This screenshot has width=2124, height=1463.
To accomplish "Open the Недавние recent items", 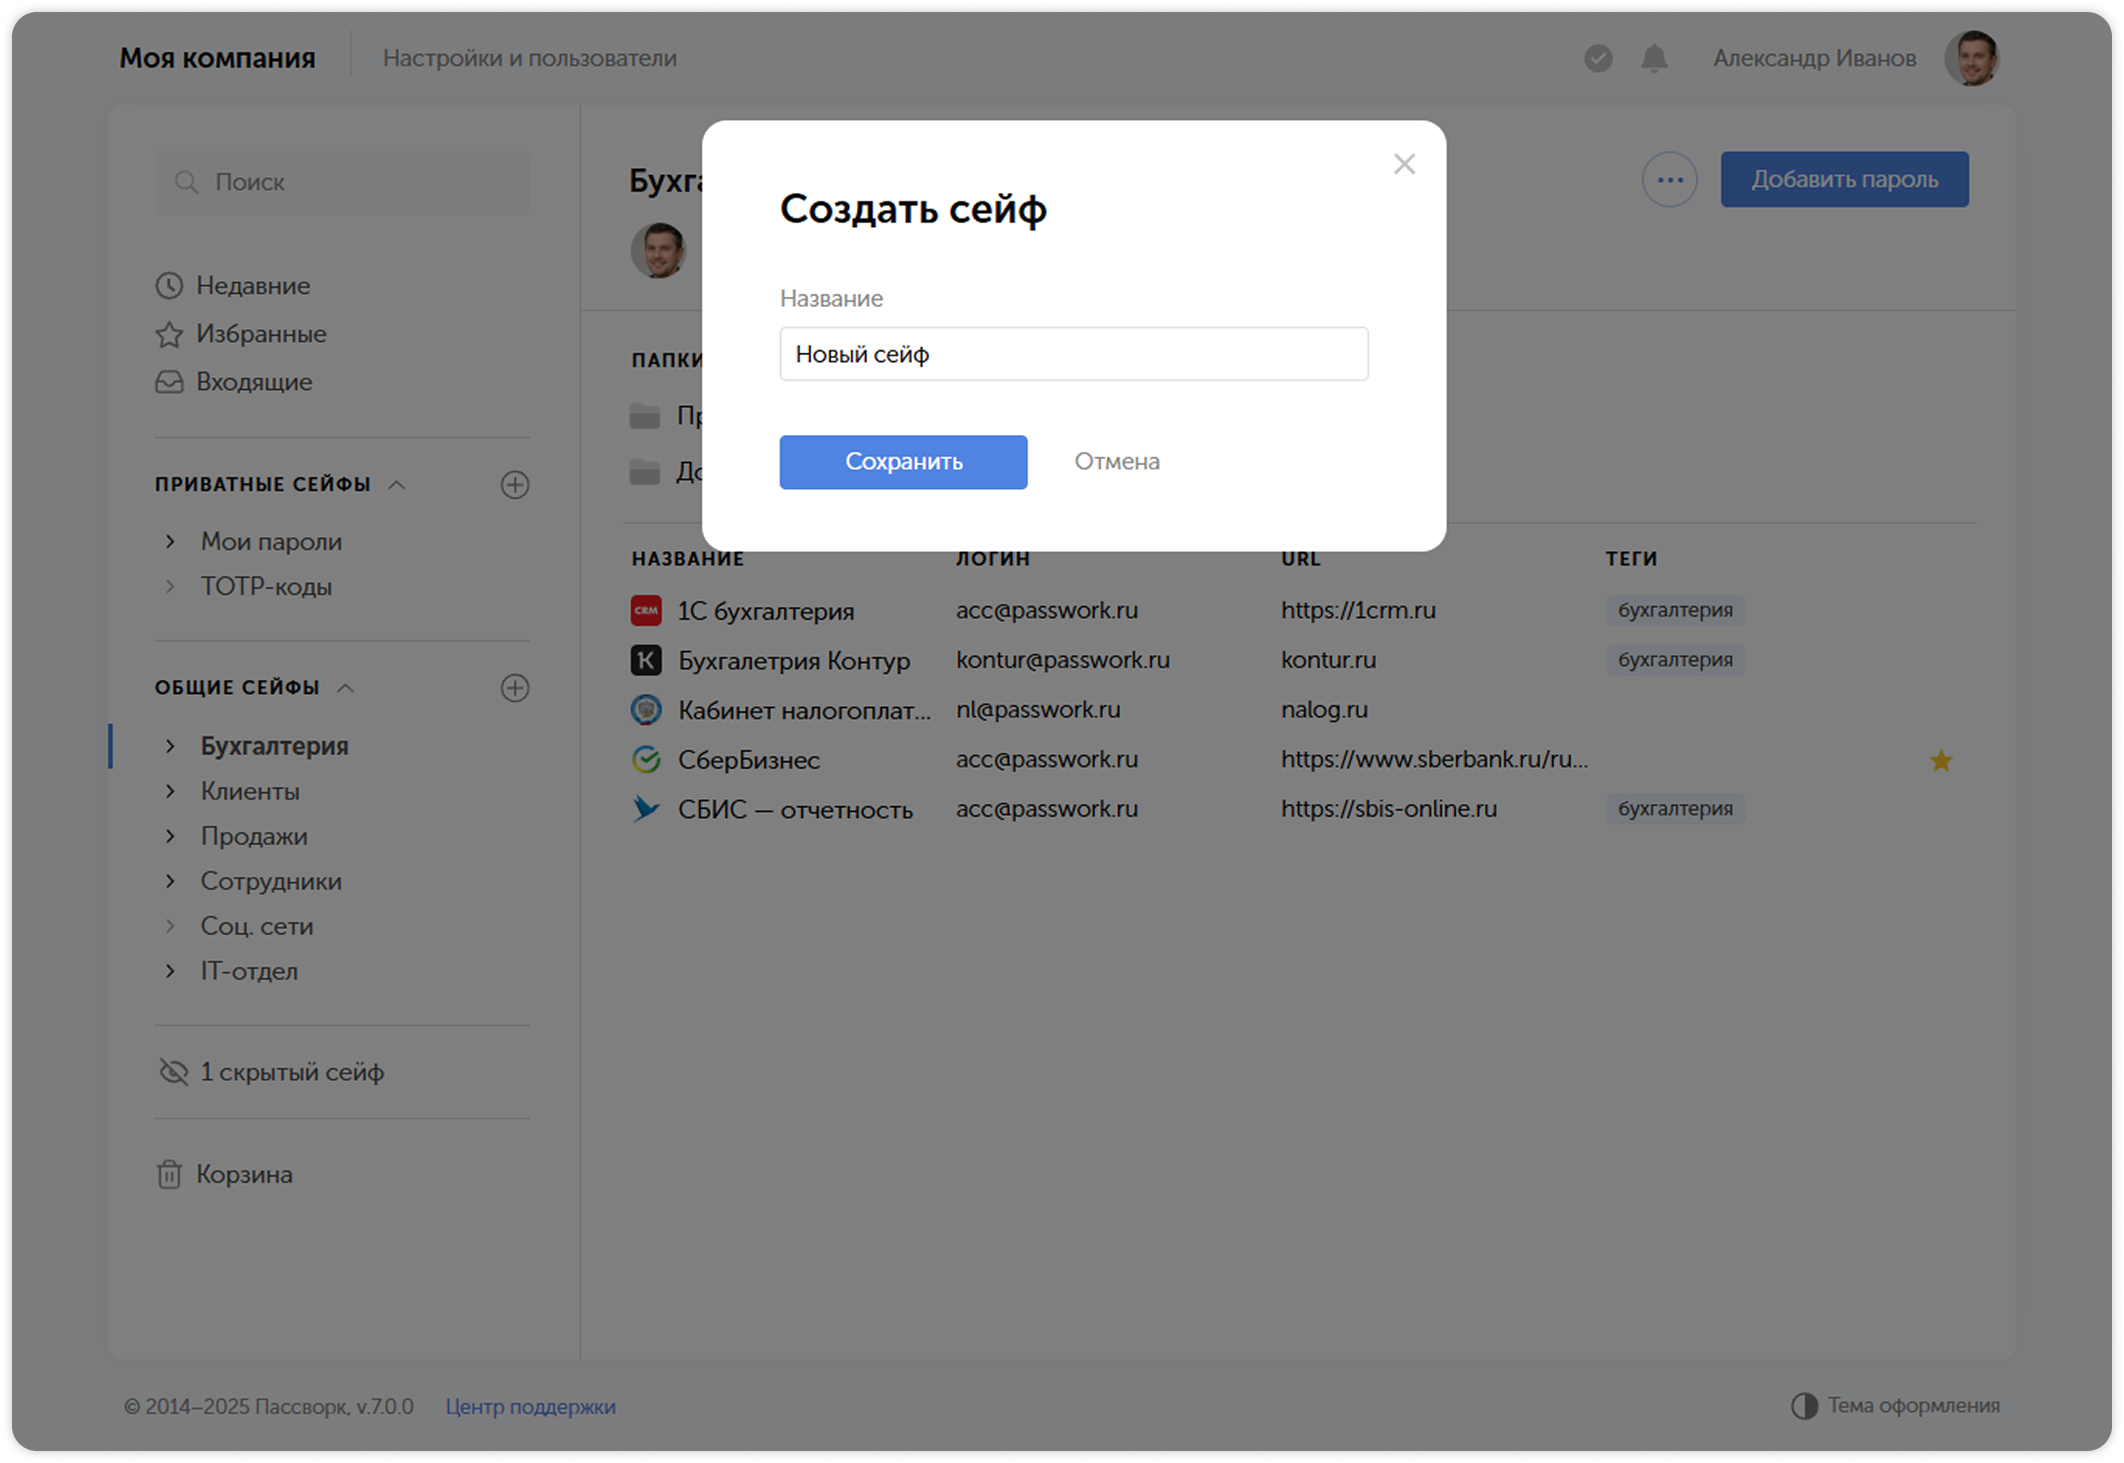I will tap(252, 286).
